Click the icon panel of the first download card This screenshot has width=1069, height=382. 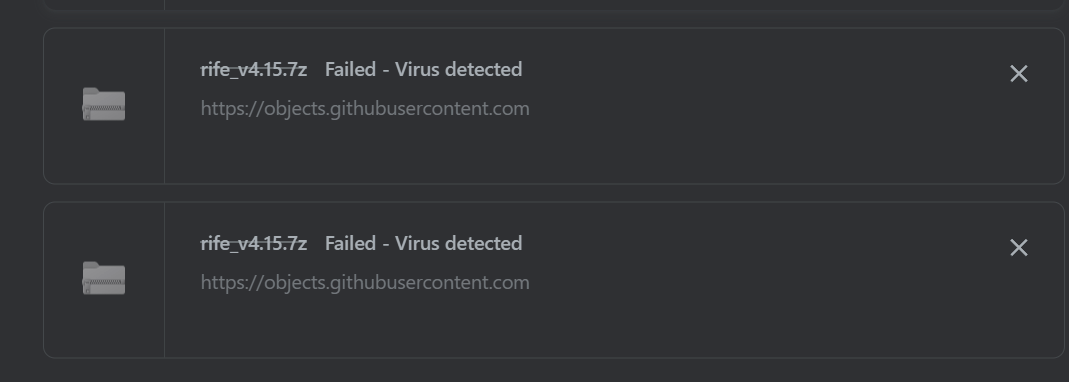pyautogui.click(x=104, y=106)
